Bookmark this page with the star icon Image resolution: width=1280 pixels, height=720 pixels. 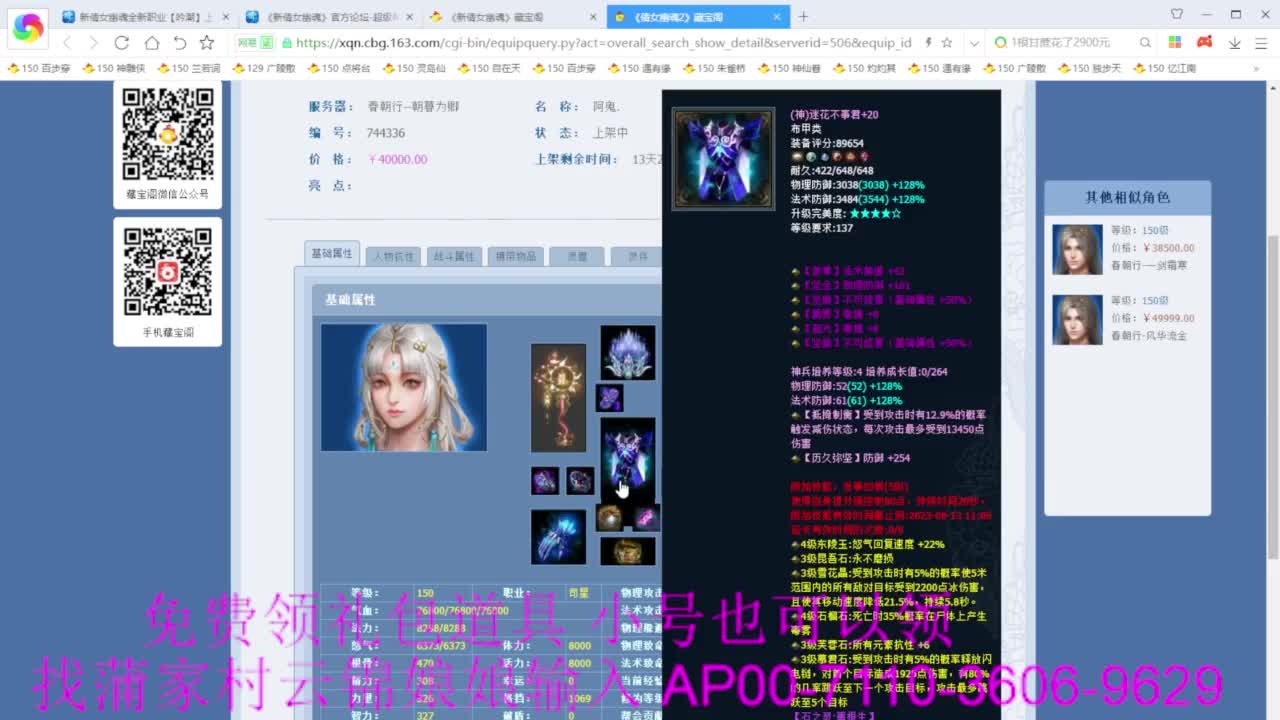(205, 44)
